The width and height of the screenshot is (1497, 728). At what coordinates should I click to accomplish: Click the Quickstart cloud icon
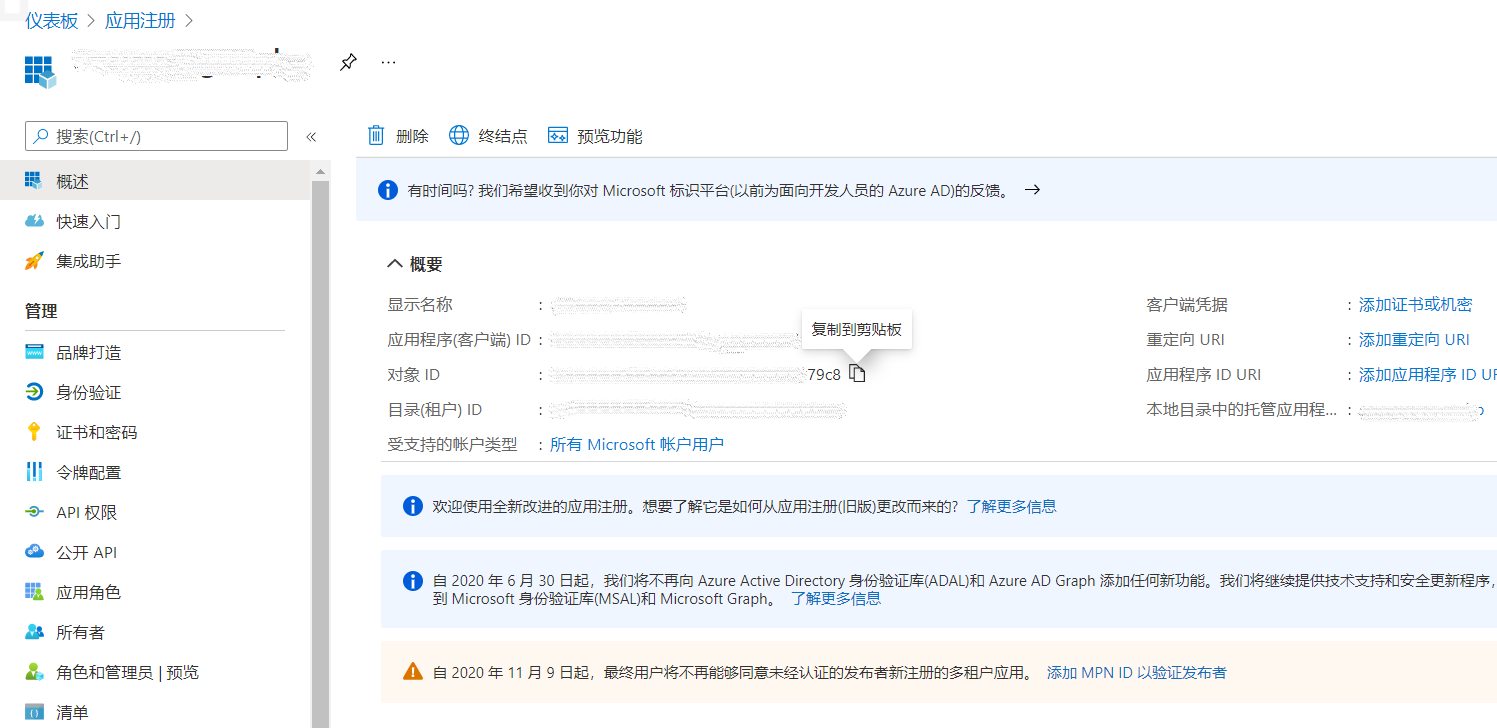point(34,221)
